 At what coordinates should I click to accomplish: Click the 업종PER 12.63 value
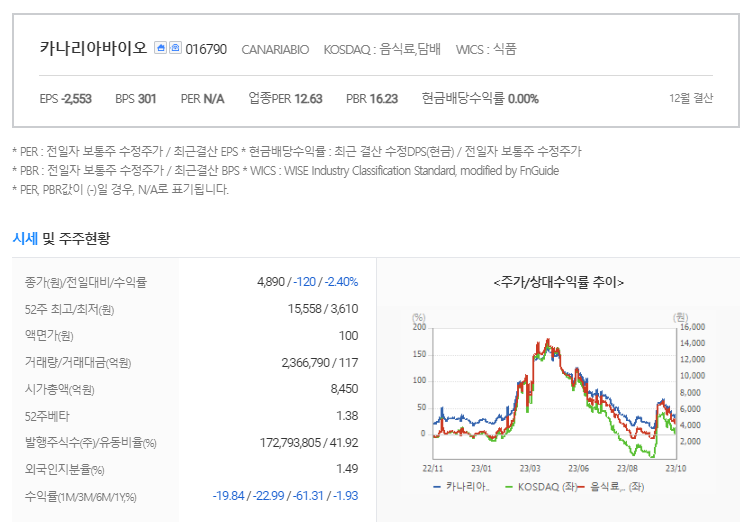[285, 99]
